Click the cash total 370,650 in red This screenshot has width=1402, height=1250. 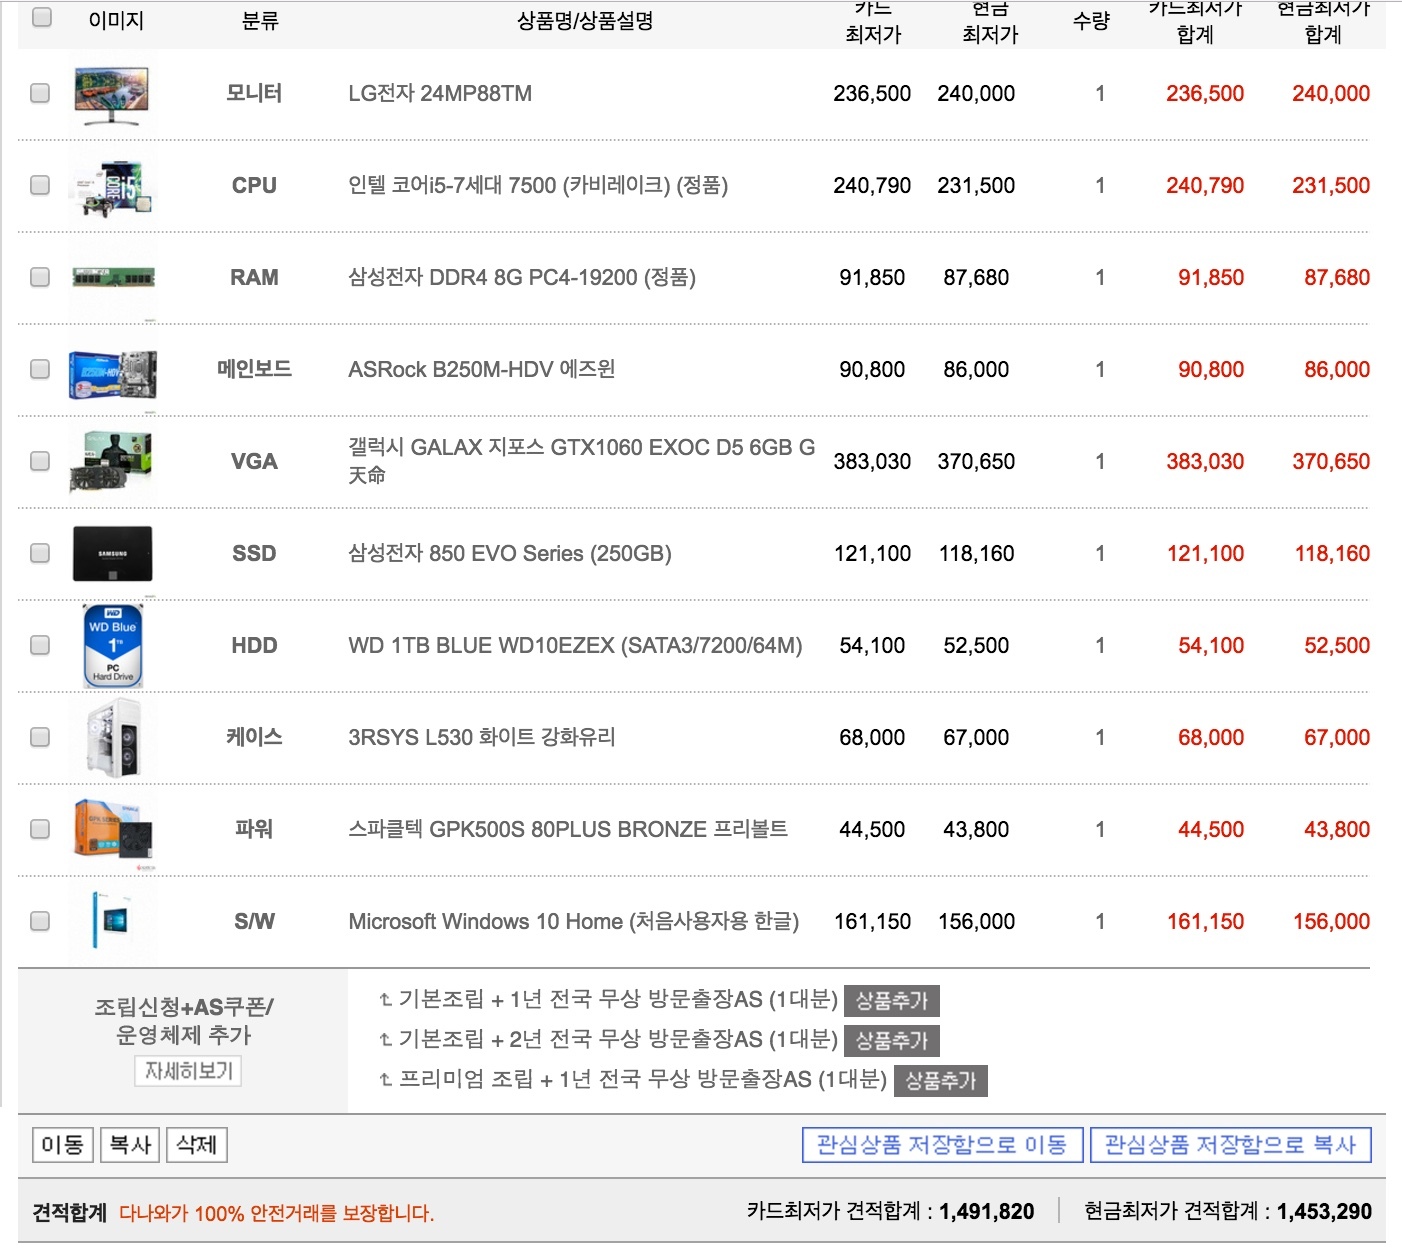tap(1331, 461)
